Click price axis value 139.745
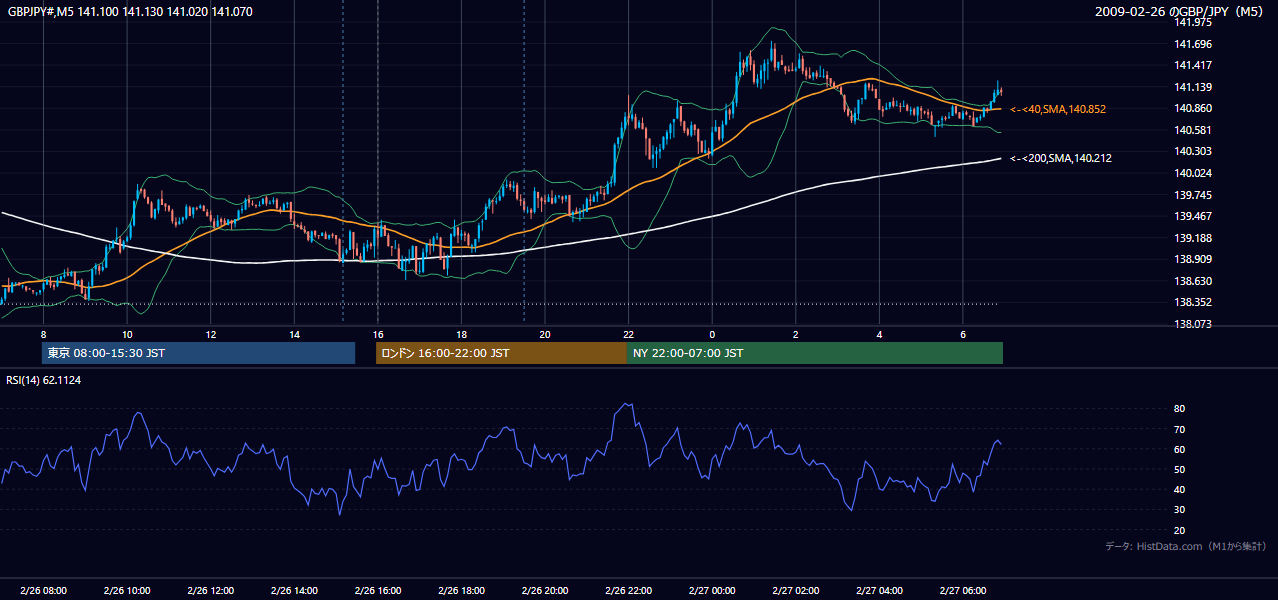 point(1192,195)
